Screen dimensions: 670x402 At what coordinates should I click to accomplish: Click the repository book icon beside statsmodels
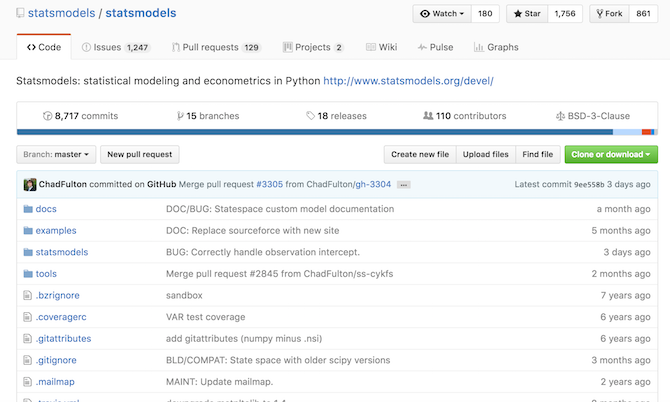(x=21, y=14)
